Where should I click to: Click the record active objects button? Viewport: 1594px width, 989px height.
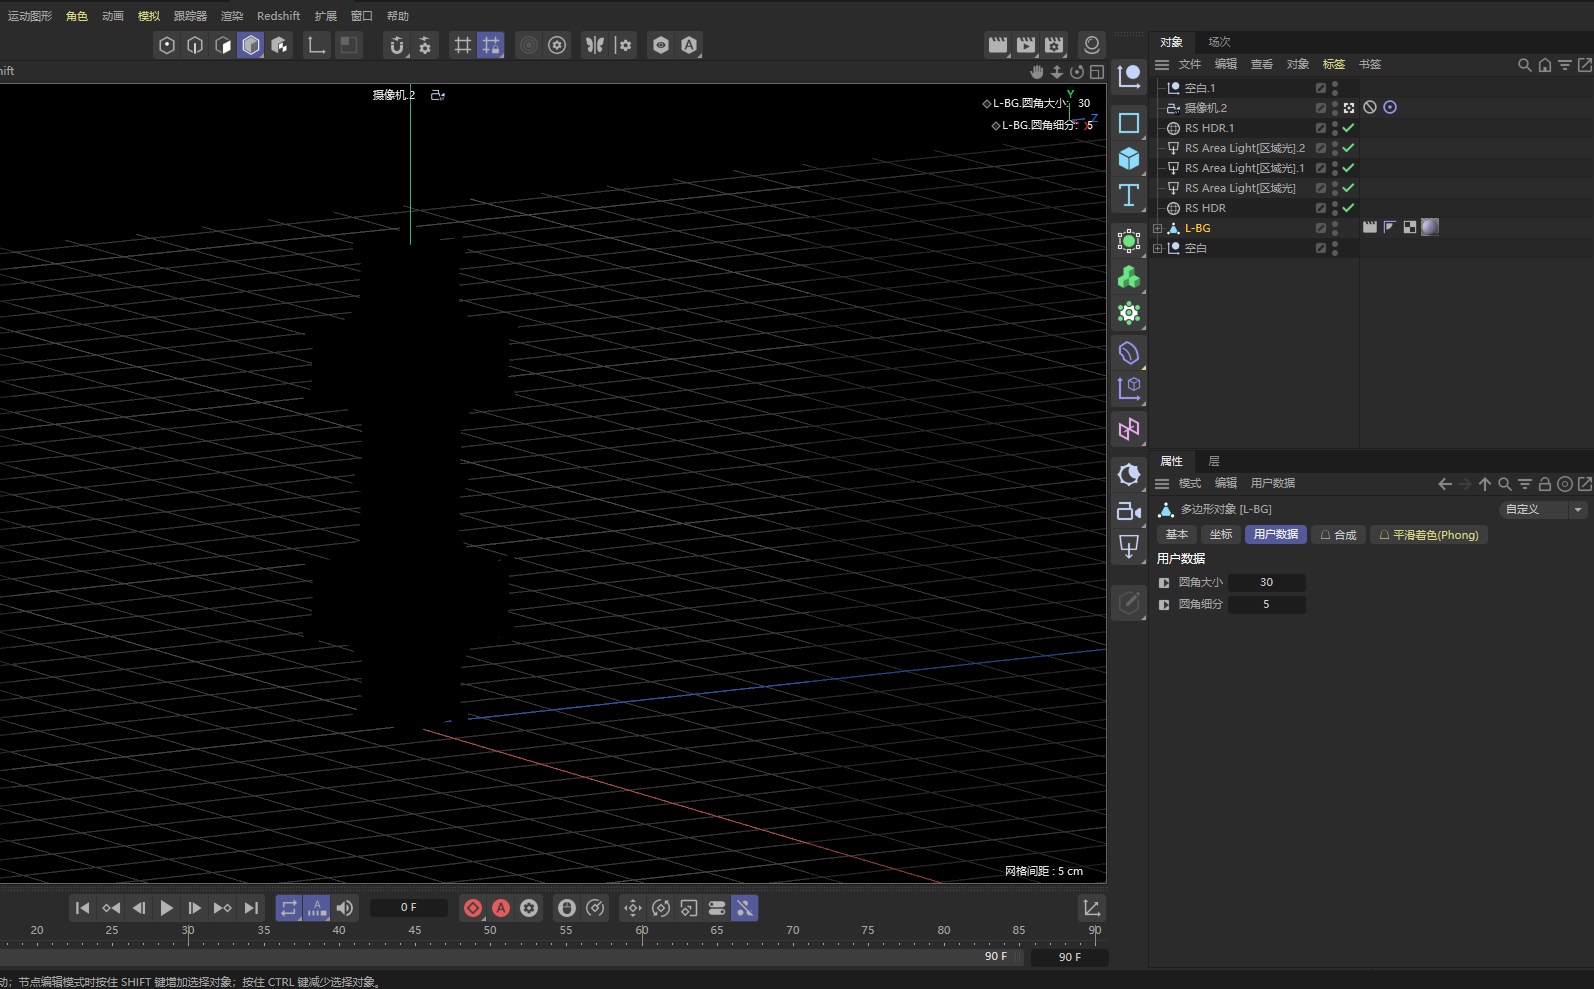tap(473, 908)
